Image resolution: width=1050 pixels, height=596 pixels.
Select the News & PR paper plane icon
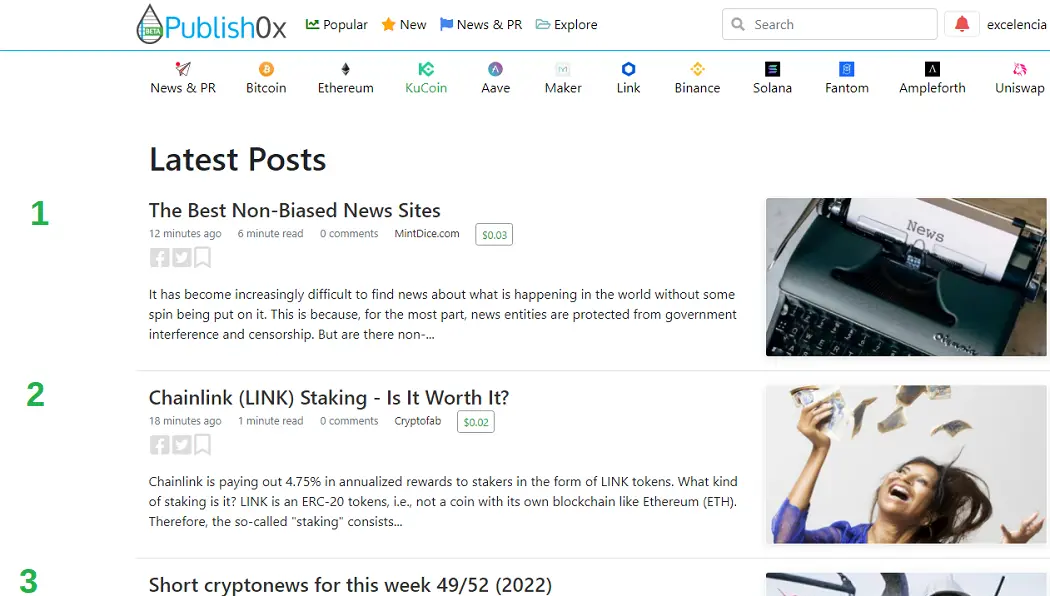pos(183,69)
